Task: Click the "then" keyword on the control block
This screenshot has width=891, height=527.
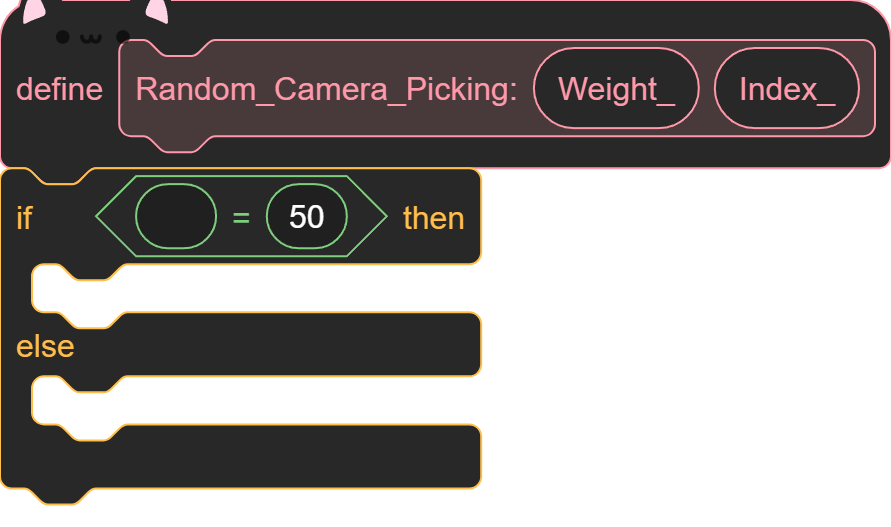Action: point(434,218)
